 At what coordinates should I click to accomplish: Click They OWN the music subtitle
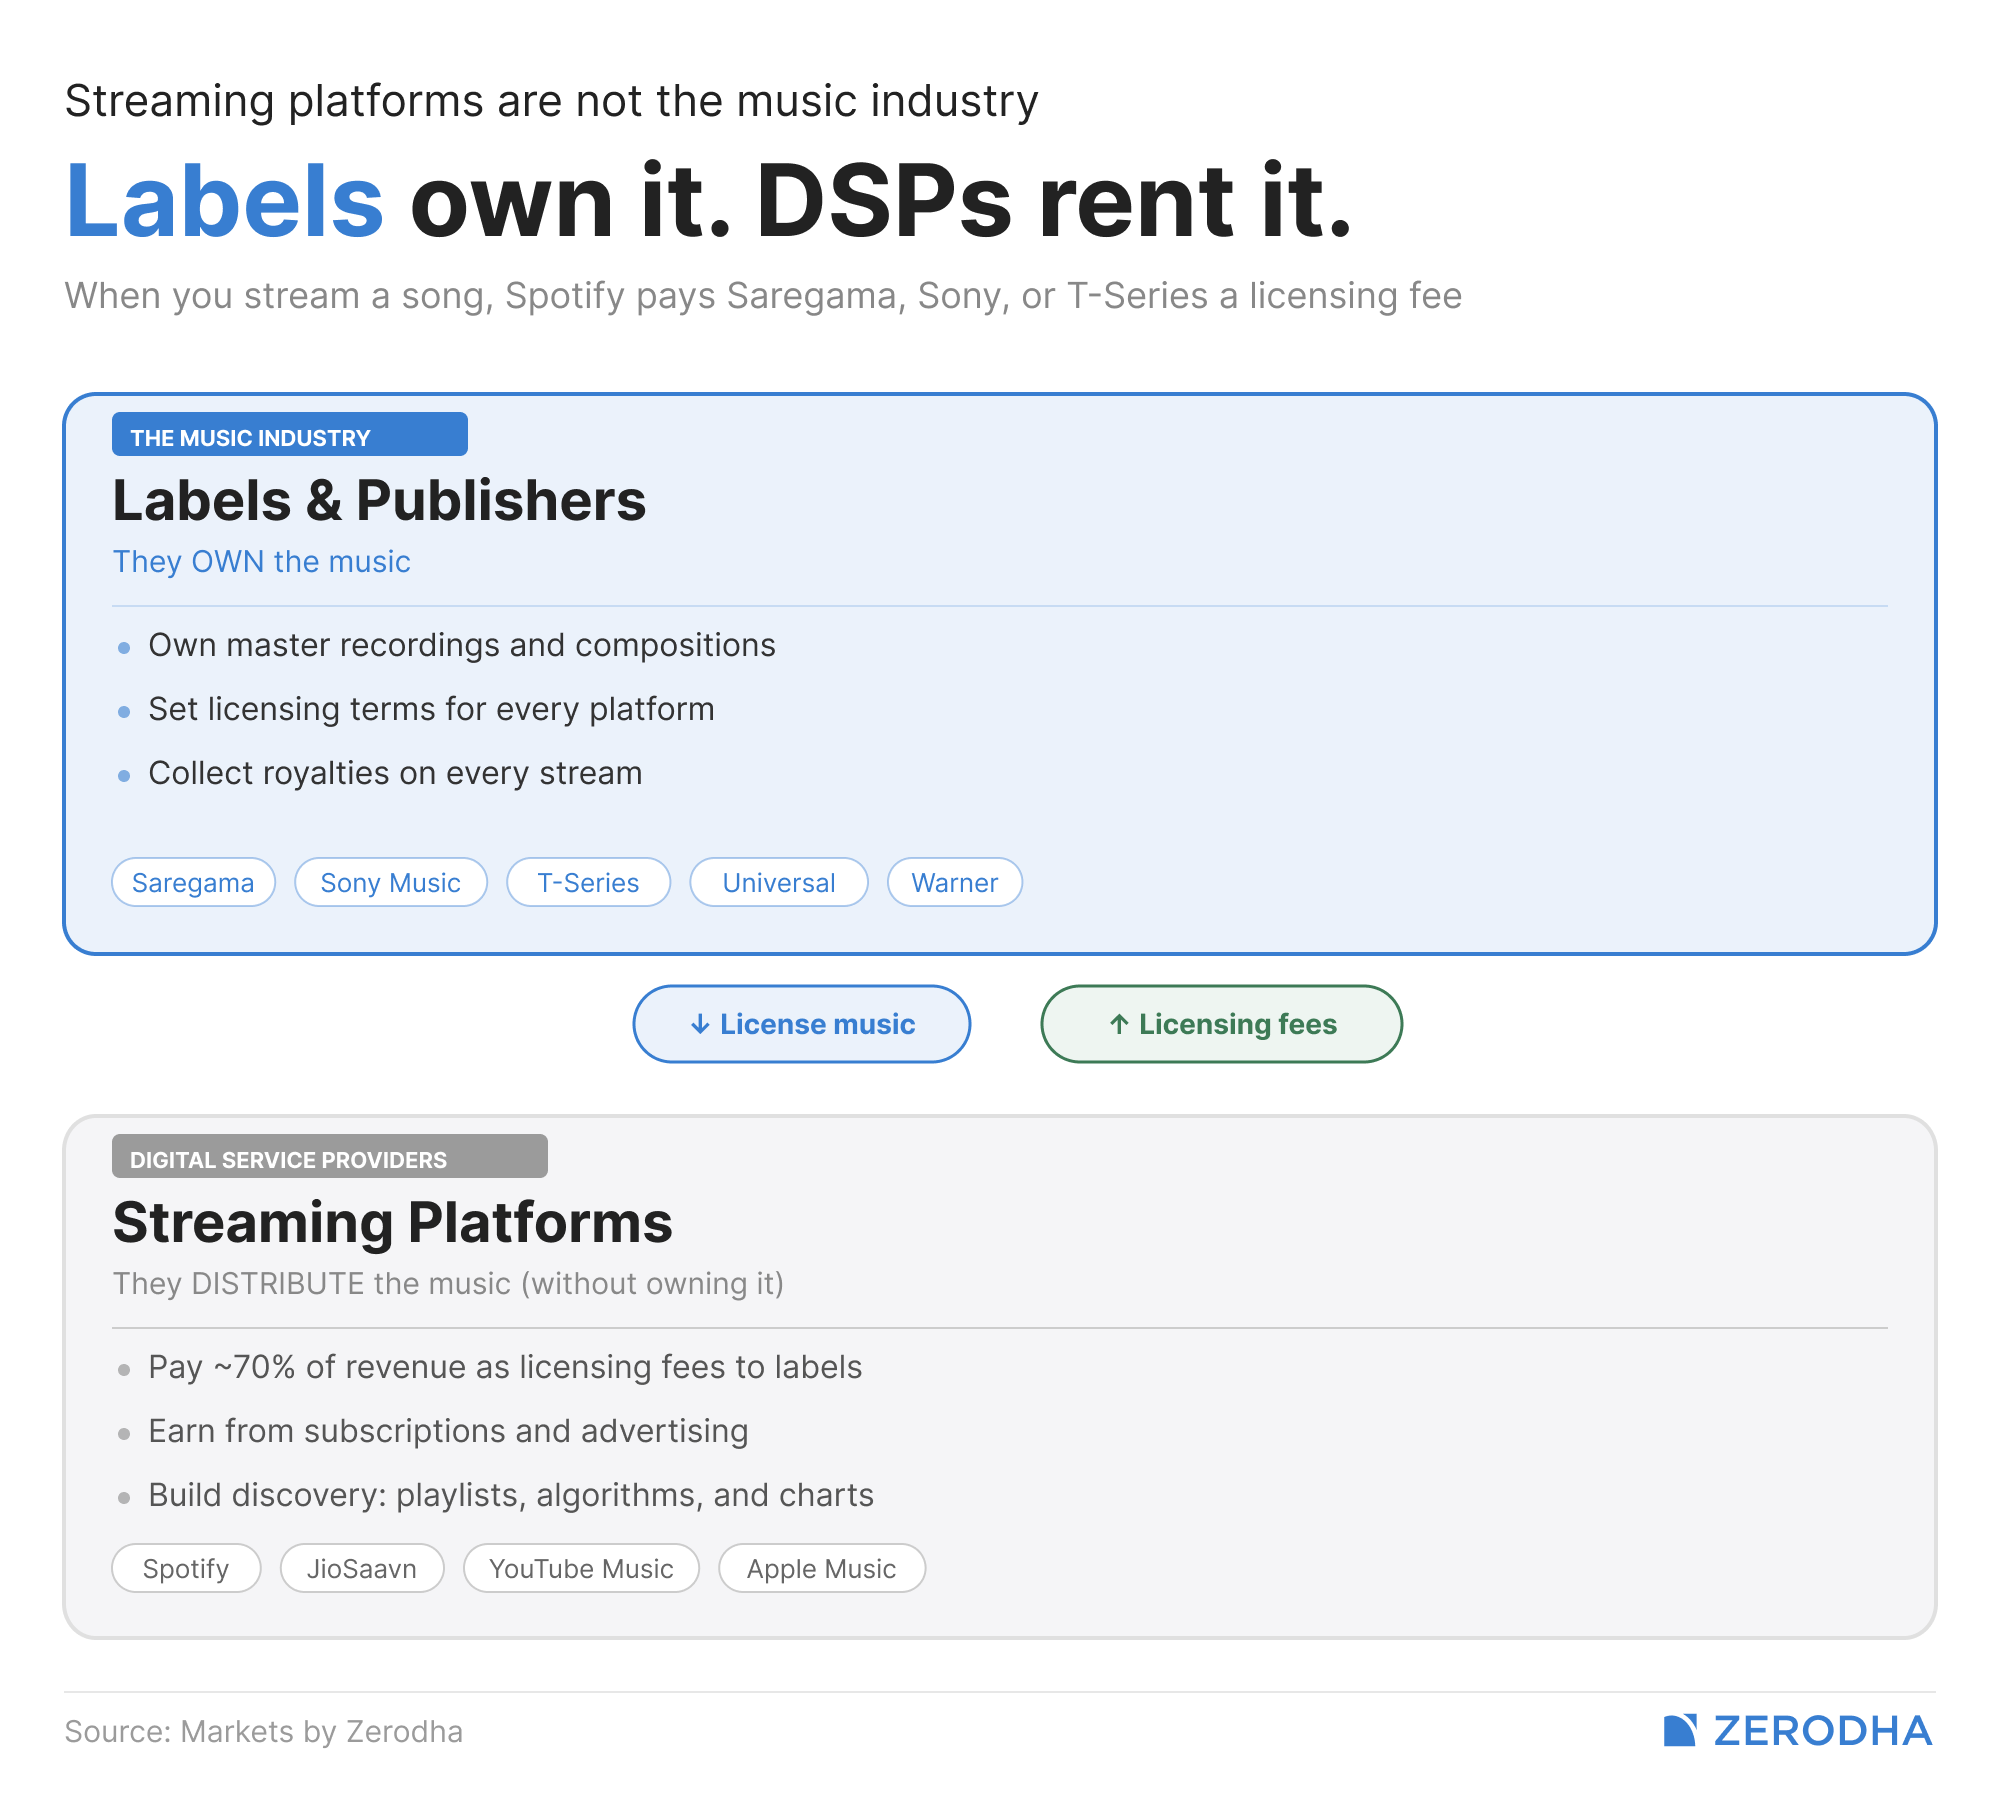tap(261, 562)
